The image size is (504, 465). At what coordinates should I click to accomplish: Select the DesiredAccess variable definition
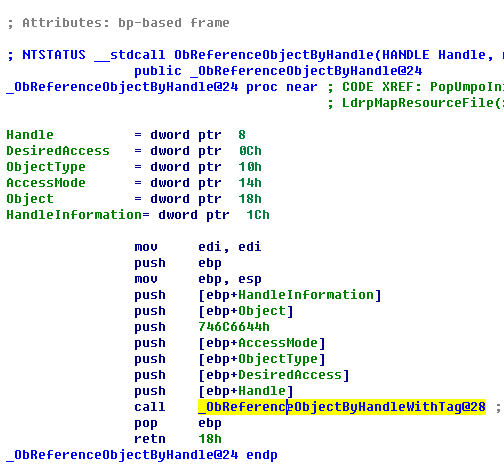(134, 151)
